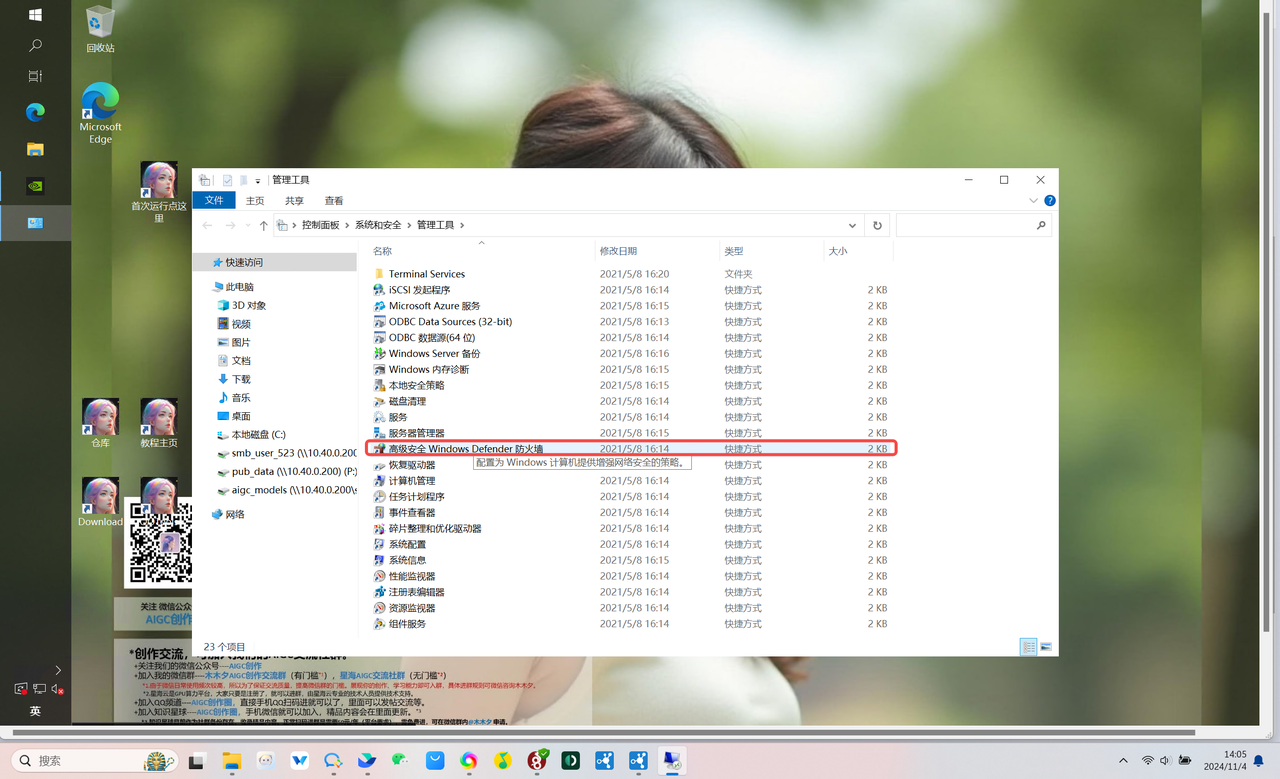
Task: Click the help question mark icon
Action: tap(1049, 200)
